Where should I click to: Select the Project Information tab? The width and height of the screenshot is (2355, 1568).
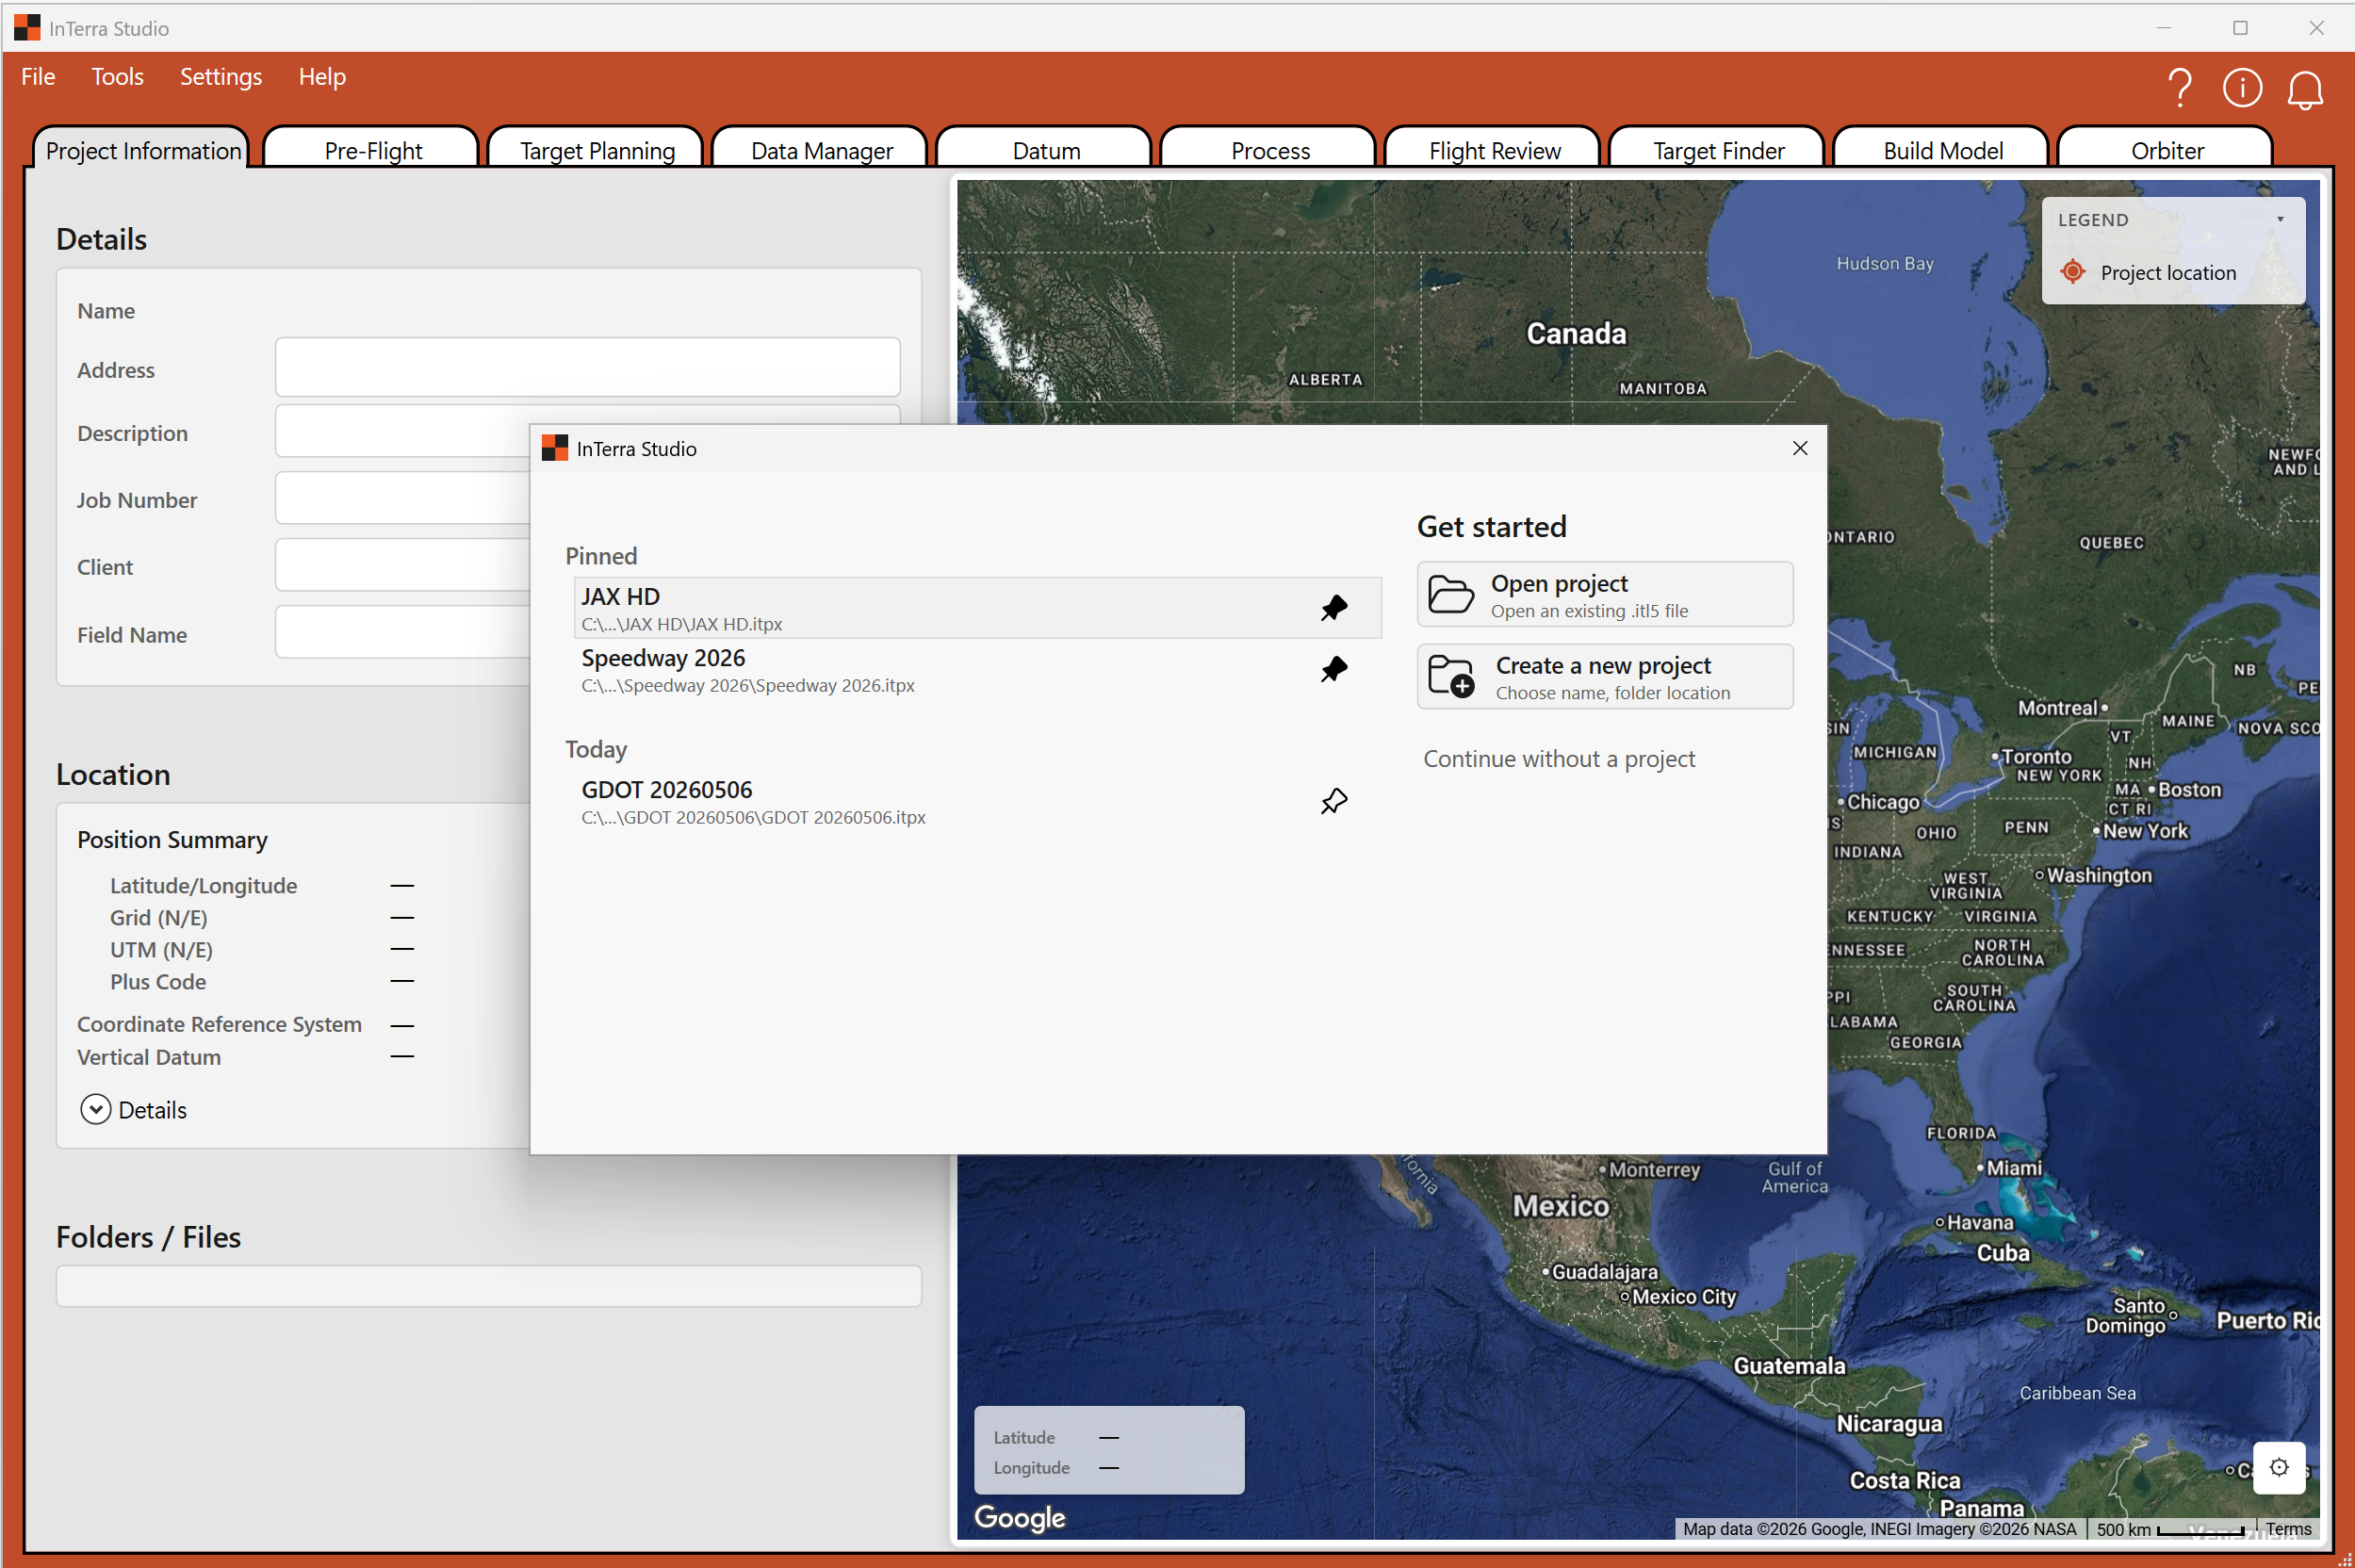pyautogui.click(x=142, y=148)
